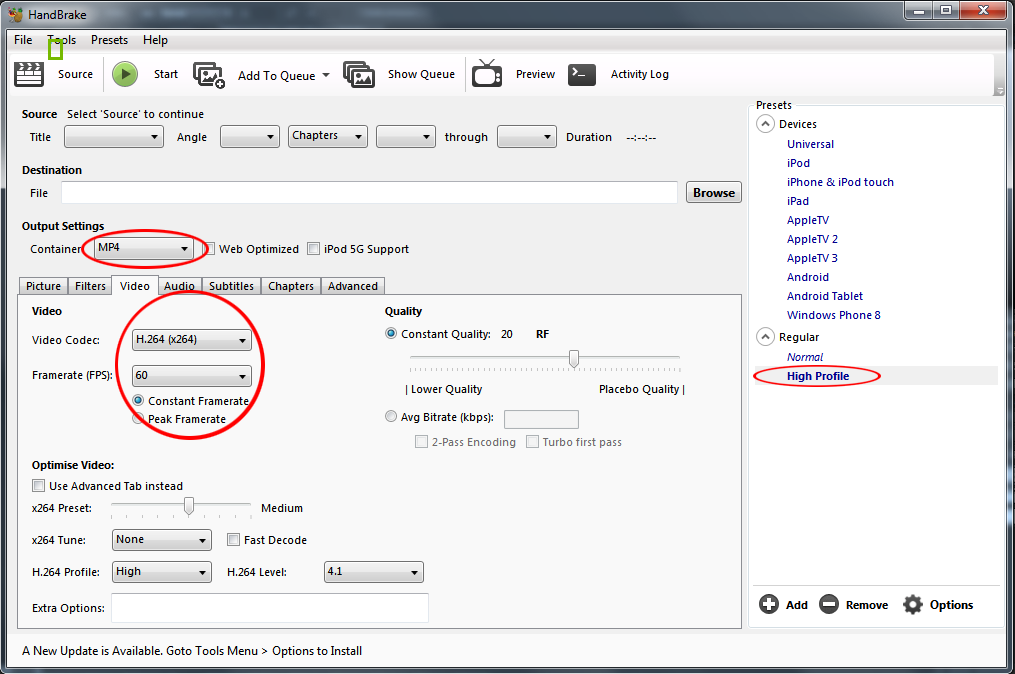The image size is (1015, 674).
Task: Click the Add To Queue icon
Action: (x=209, y=75)
